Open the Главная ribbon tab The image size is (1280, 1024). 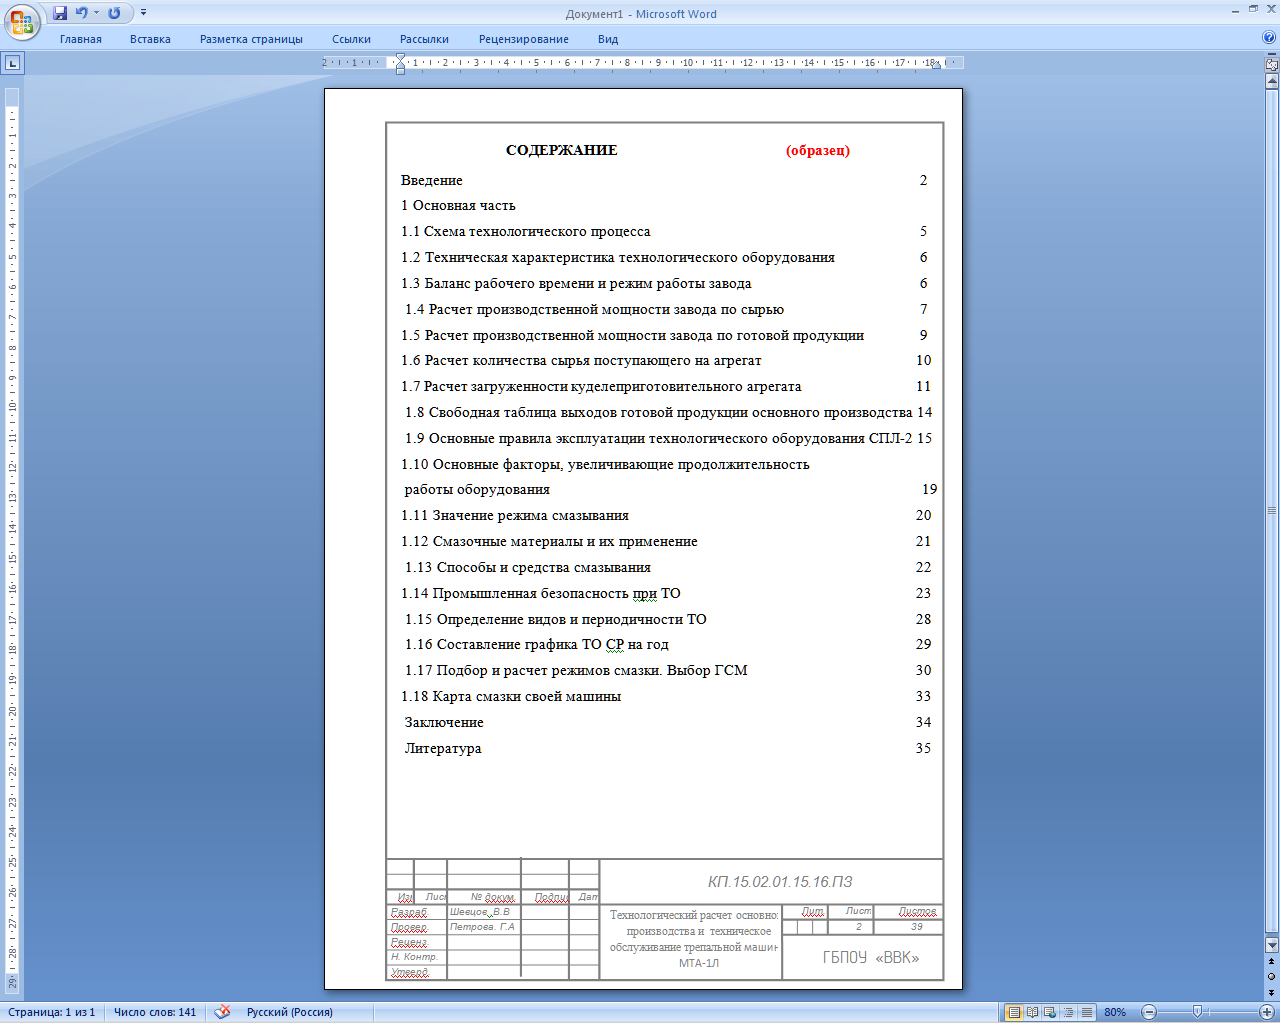pos(81,39)
